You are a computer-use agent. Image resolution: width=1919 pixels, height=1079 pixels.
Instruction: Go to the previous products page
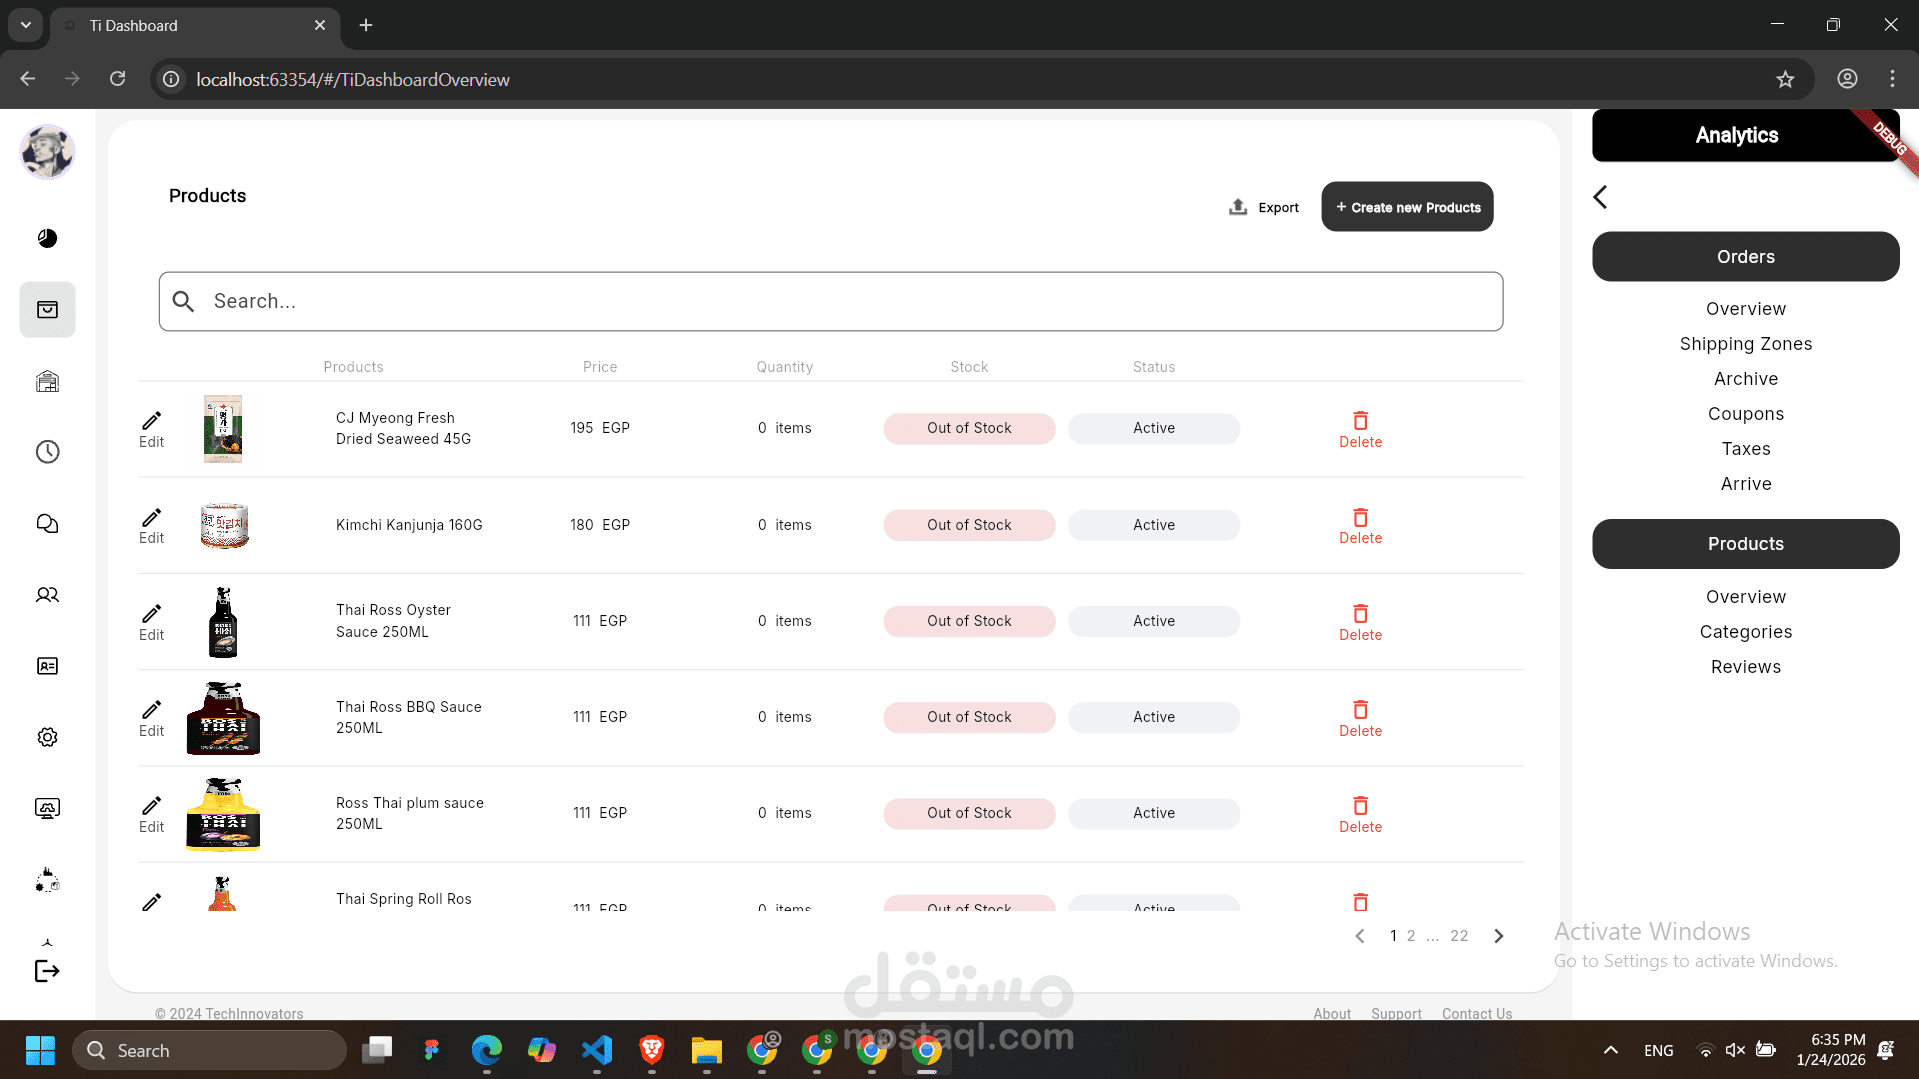click(x=1360, y=936)
